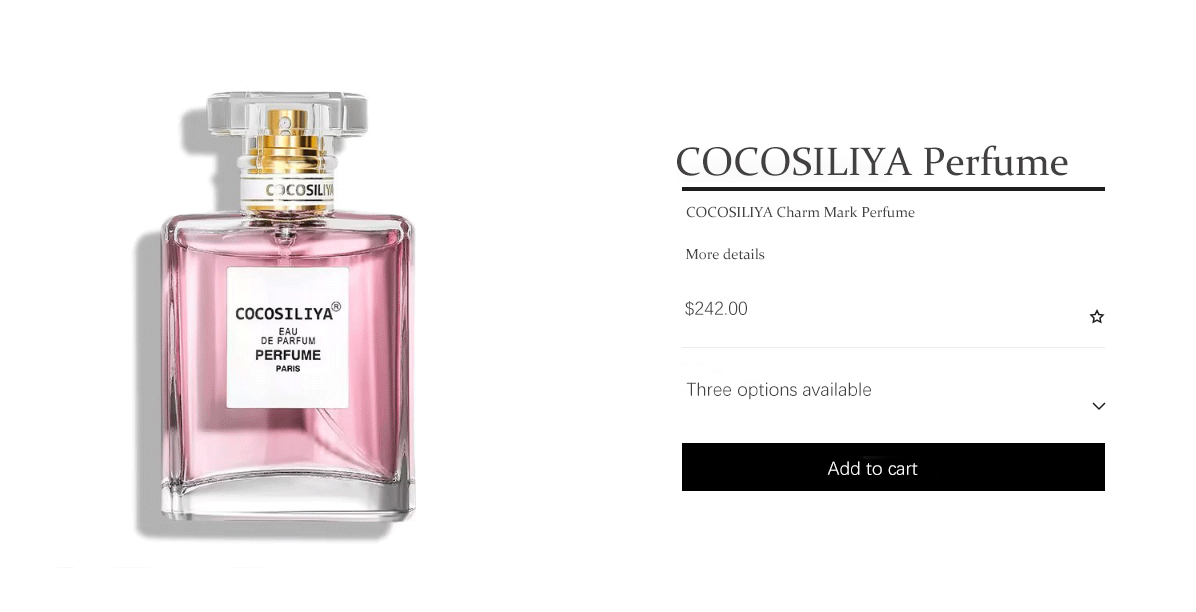Click the COCOSILIYA neck band text

coord(300,189)
